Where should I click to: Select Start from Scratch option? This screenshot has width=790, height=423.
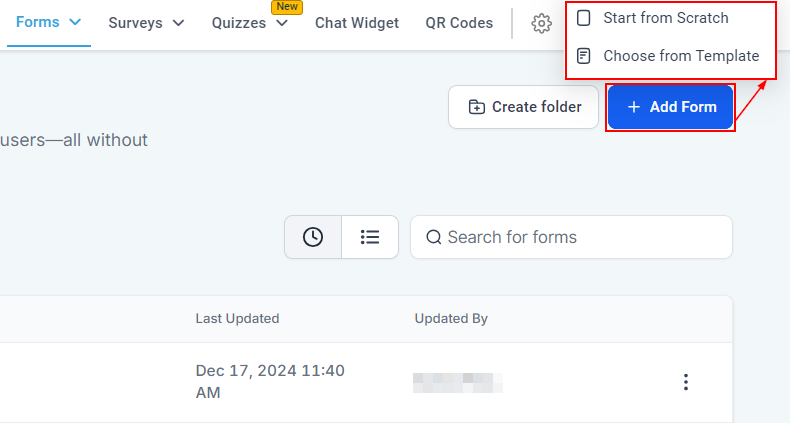[666, 18]
